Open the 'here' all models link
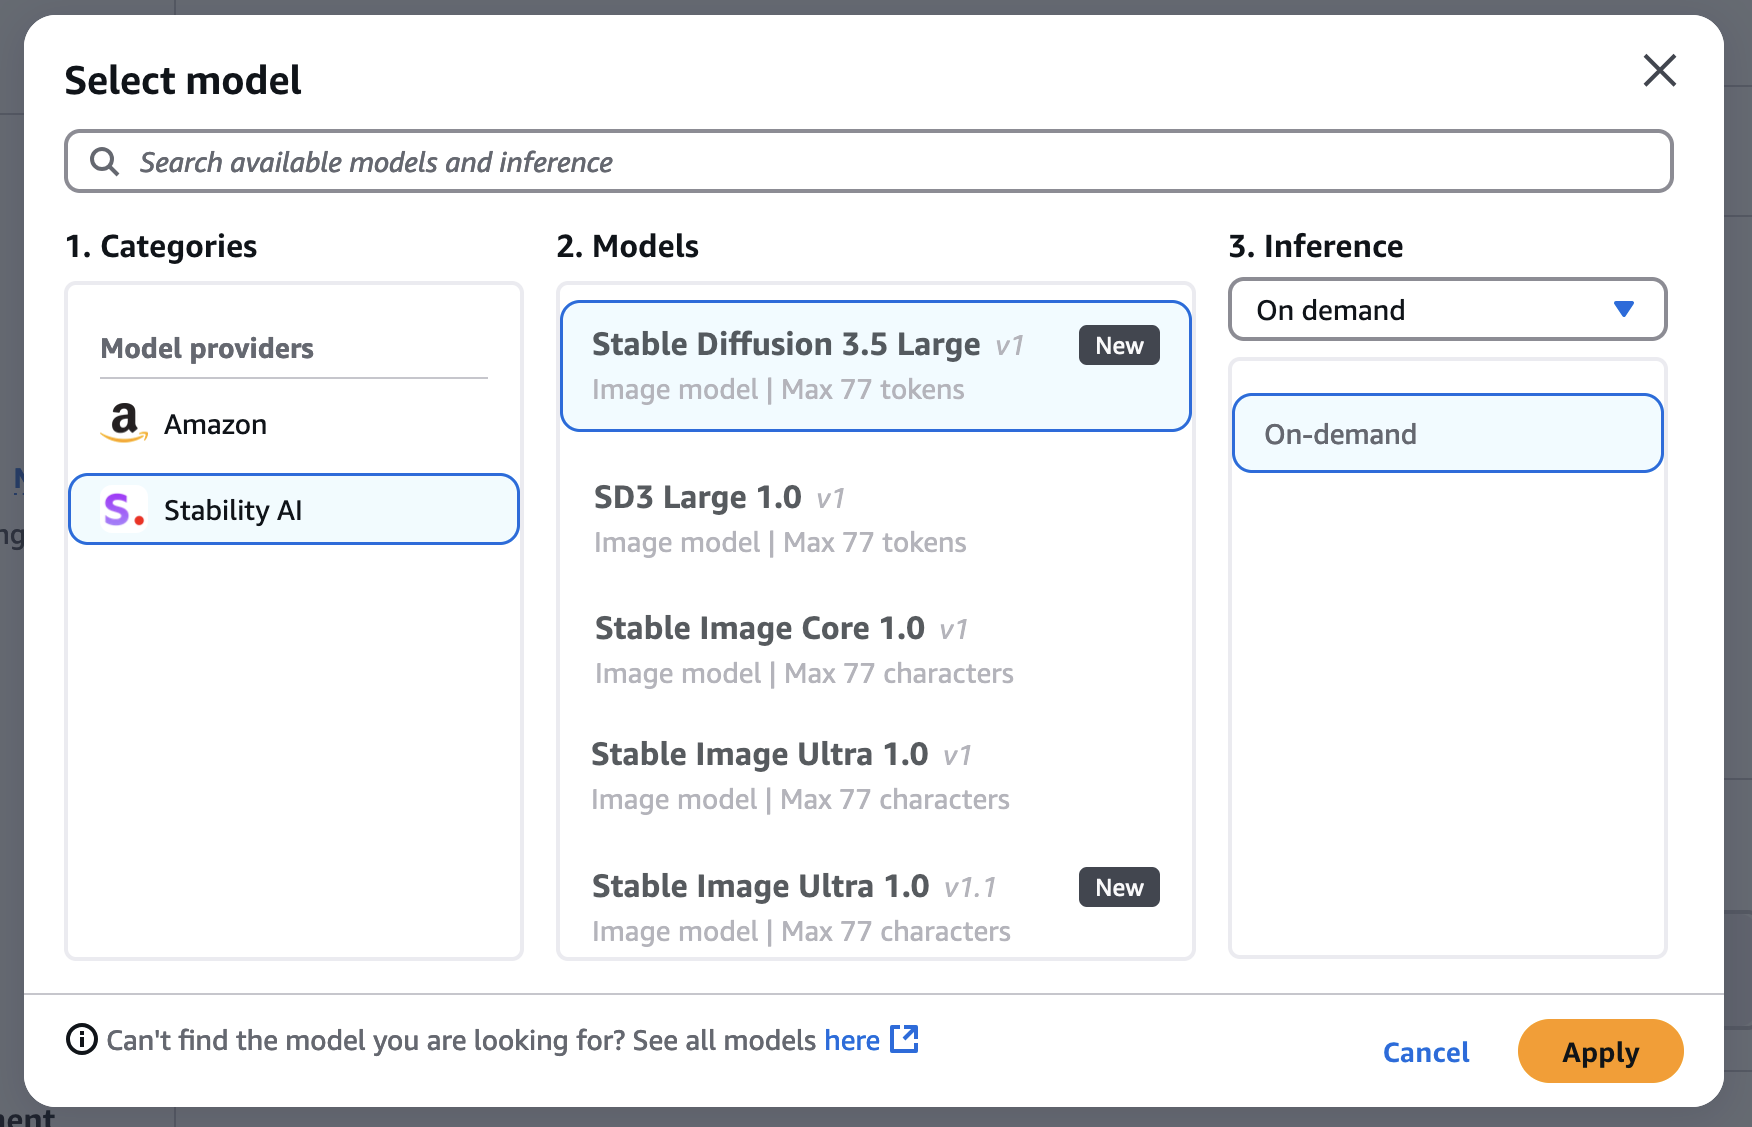The height and width of the screenshot is (1127, 1752). pos(852,1040)
